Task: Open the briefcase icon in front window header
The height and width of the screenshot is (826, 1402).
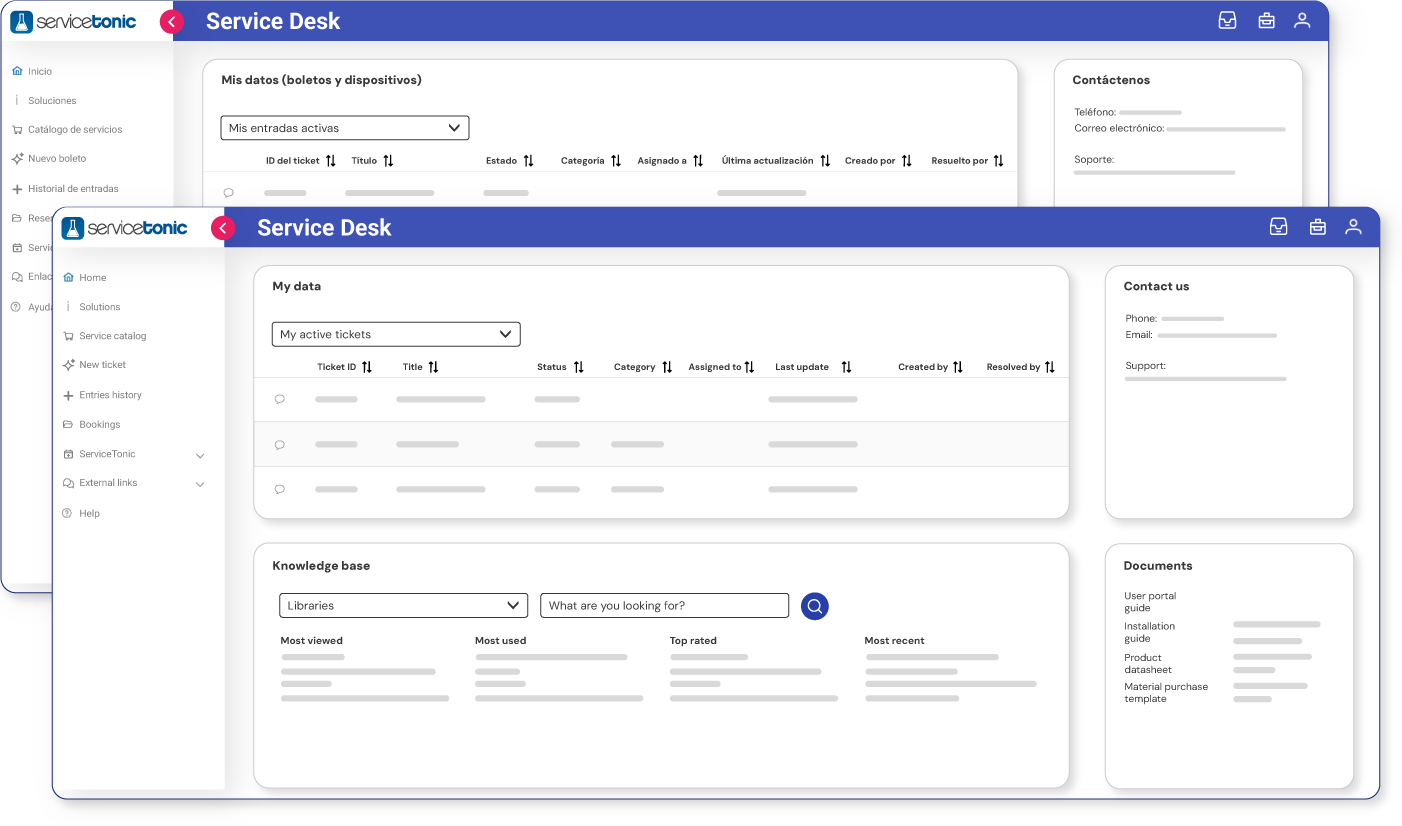Action: pyautogui.click(x=1318, y=227)
